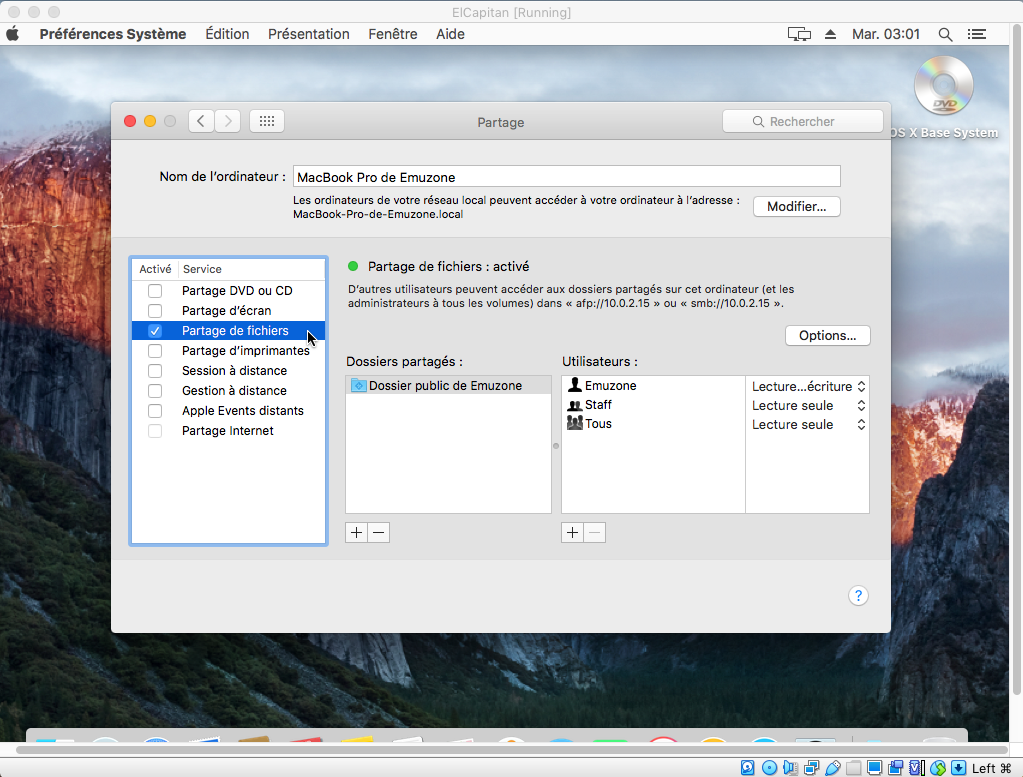
Task: Click VirtualBox display status icon
Action: [874, 767]
